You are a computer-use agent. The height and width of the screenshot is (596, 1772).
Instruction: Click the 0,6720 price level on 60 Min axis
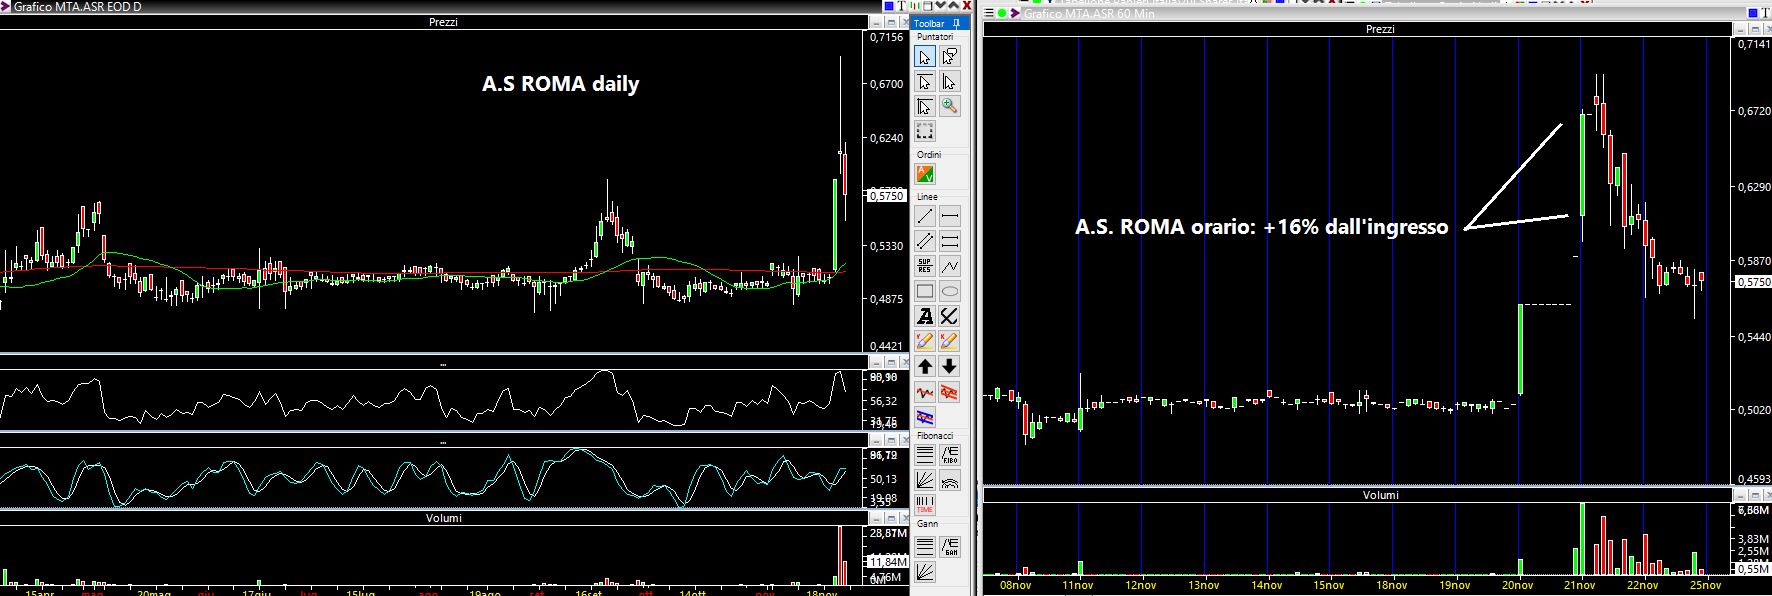[1755, 111]
